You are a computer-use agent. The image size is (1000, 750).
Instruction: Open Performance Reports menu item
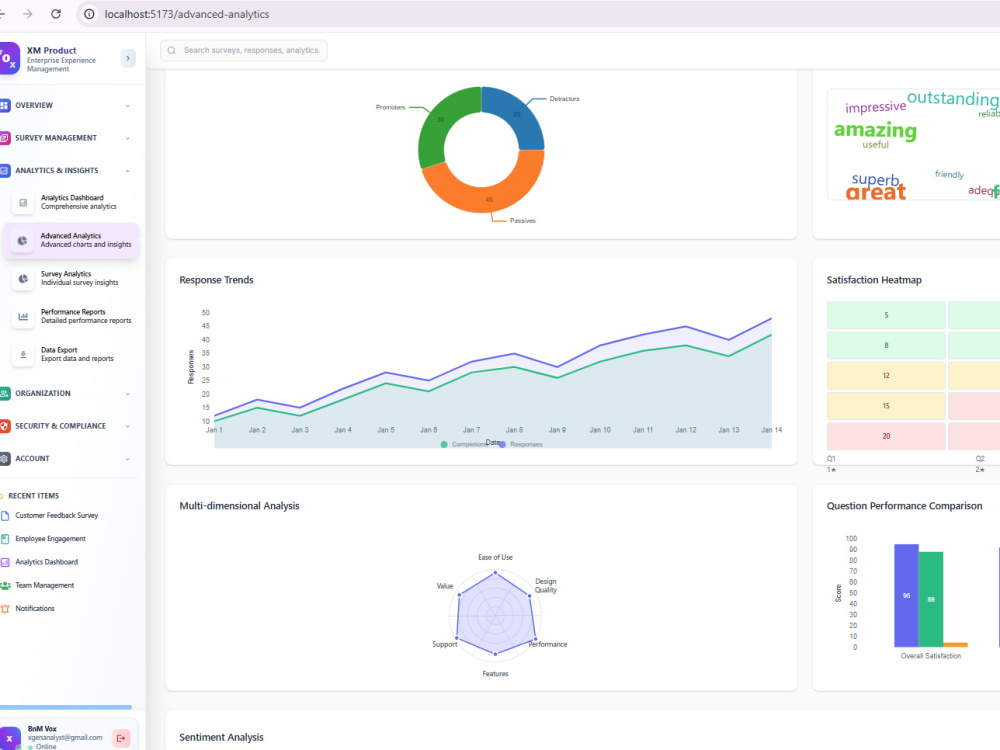(70, 316)
